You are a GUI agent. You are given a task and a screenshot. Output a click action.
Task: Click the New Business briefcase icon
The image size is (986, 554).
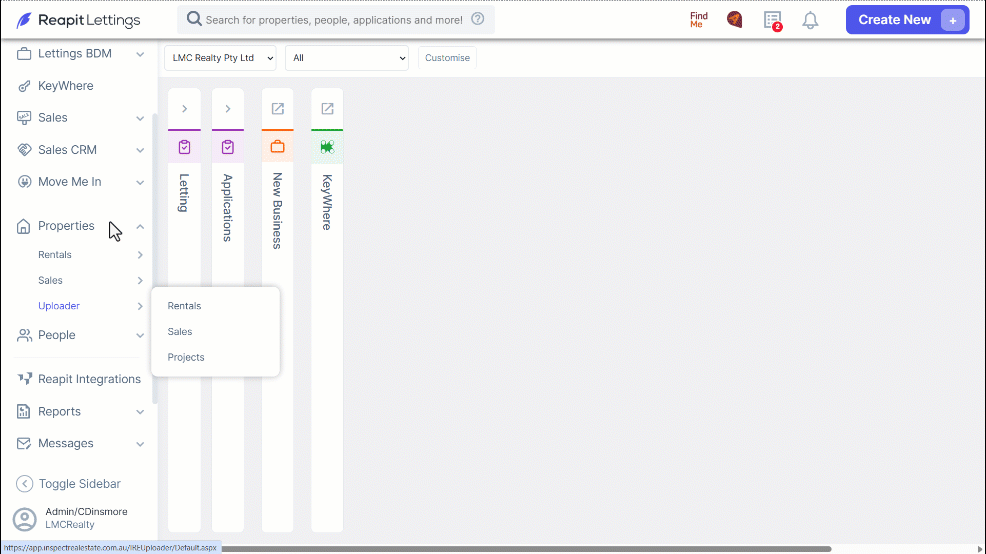277,147
